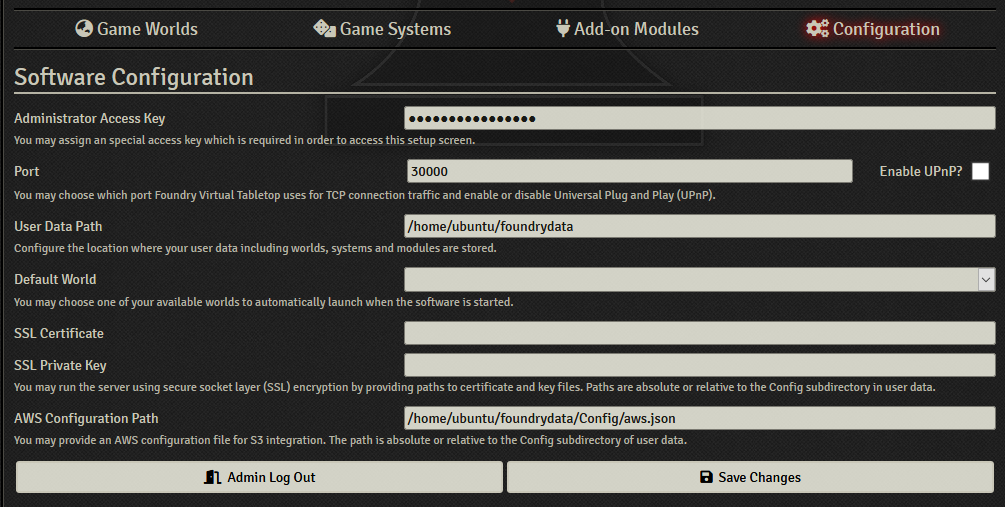Click the SSL encryption help text
The width and height of the screenshot is (1005, 507).
(x=475, y=387)
